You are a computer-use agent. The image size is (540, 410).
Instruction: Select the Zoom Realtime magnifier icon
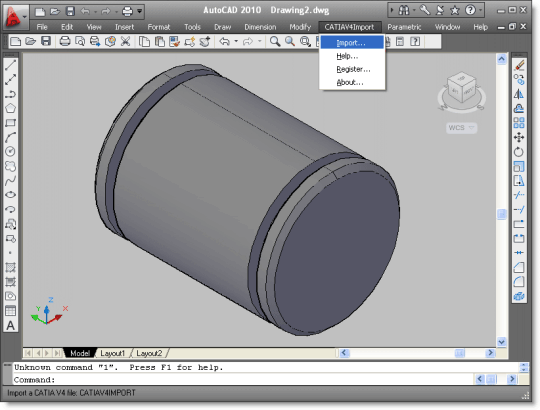pyautogui.click(x=275, y=42)
